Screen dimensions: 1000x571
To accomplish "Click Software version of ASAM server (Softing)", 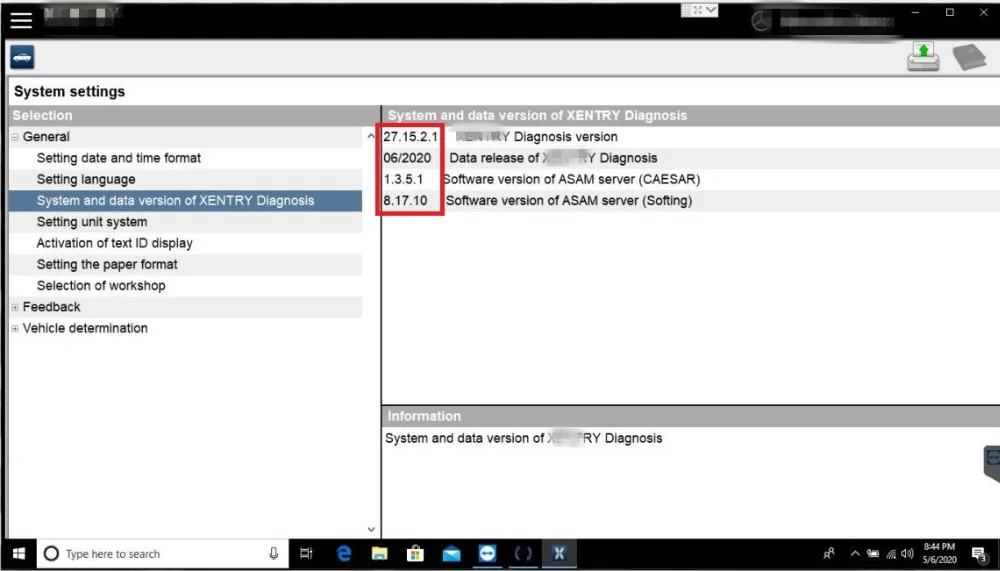I will click(569, 200).
